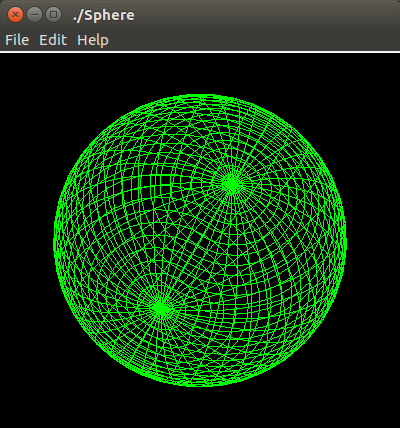Image resolution: width=400 pixels, height=428 pixels.
Task: Click empty title bar space right of ./Sphere
Action: pyautogui.click(x=267, y=15)
